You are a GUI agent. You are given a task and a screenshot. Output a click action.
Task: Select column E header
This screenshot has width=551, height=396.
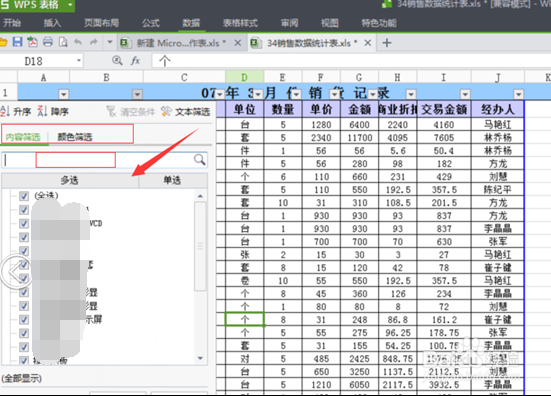tap(283, 77)
